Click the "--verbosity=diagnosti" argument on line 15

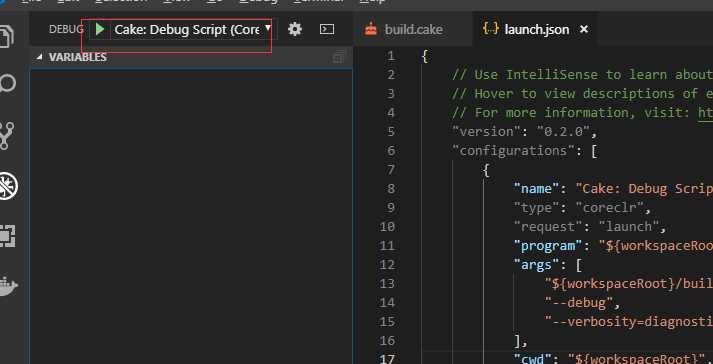pyautogui.click(x=628, y=322)
